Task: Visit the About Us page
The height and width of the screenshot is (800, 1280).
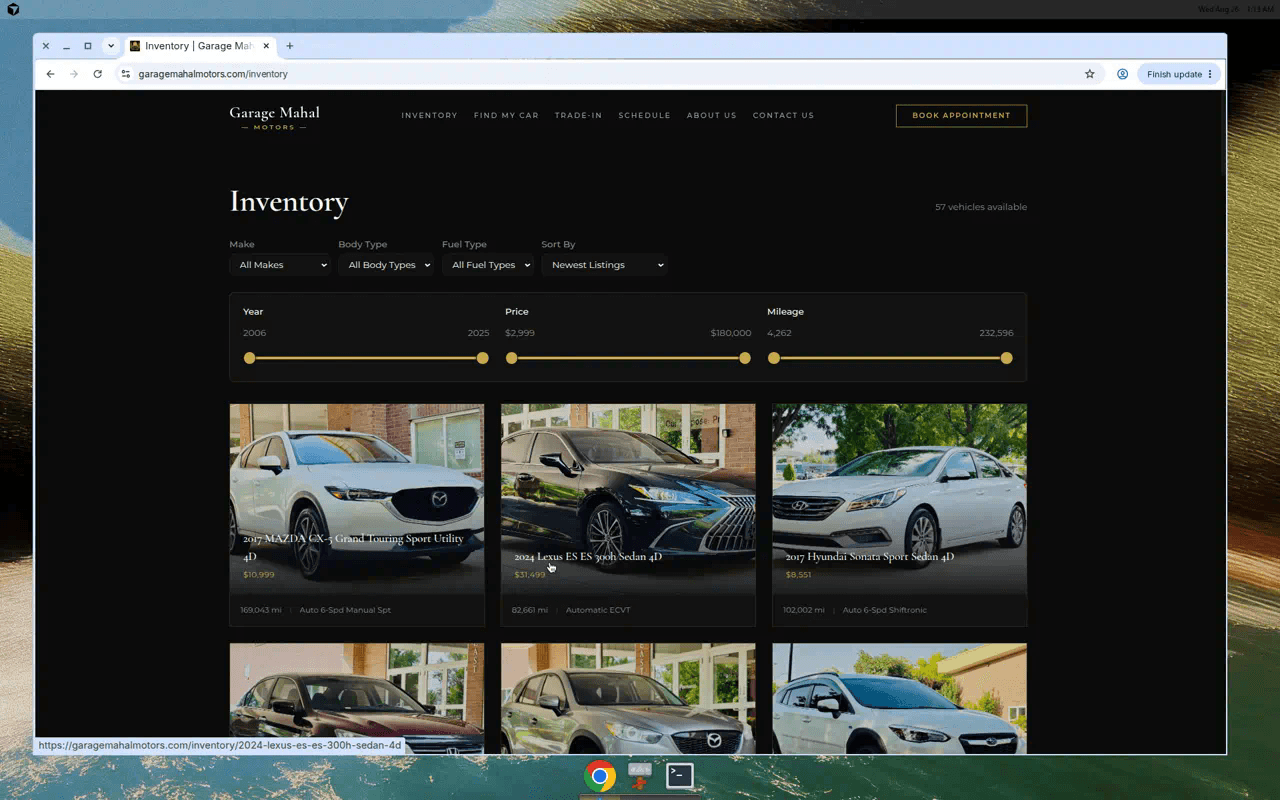Action: point(711,116)
